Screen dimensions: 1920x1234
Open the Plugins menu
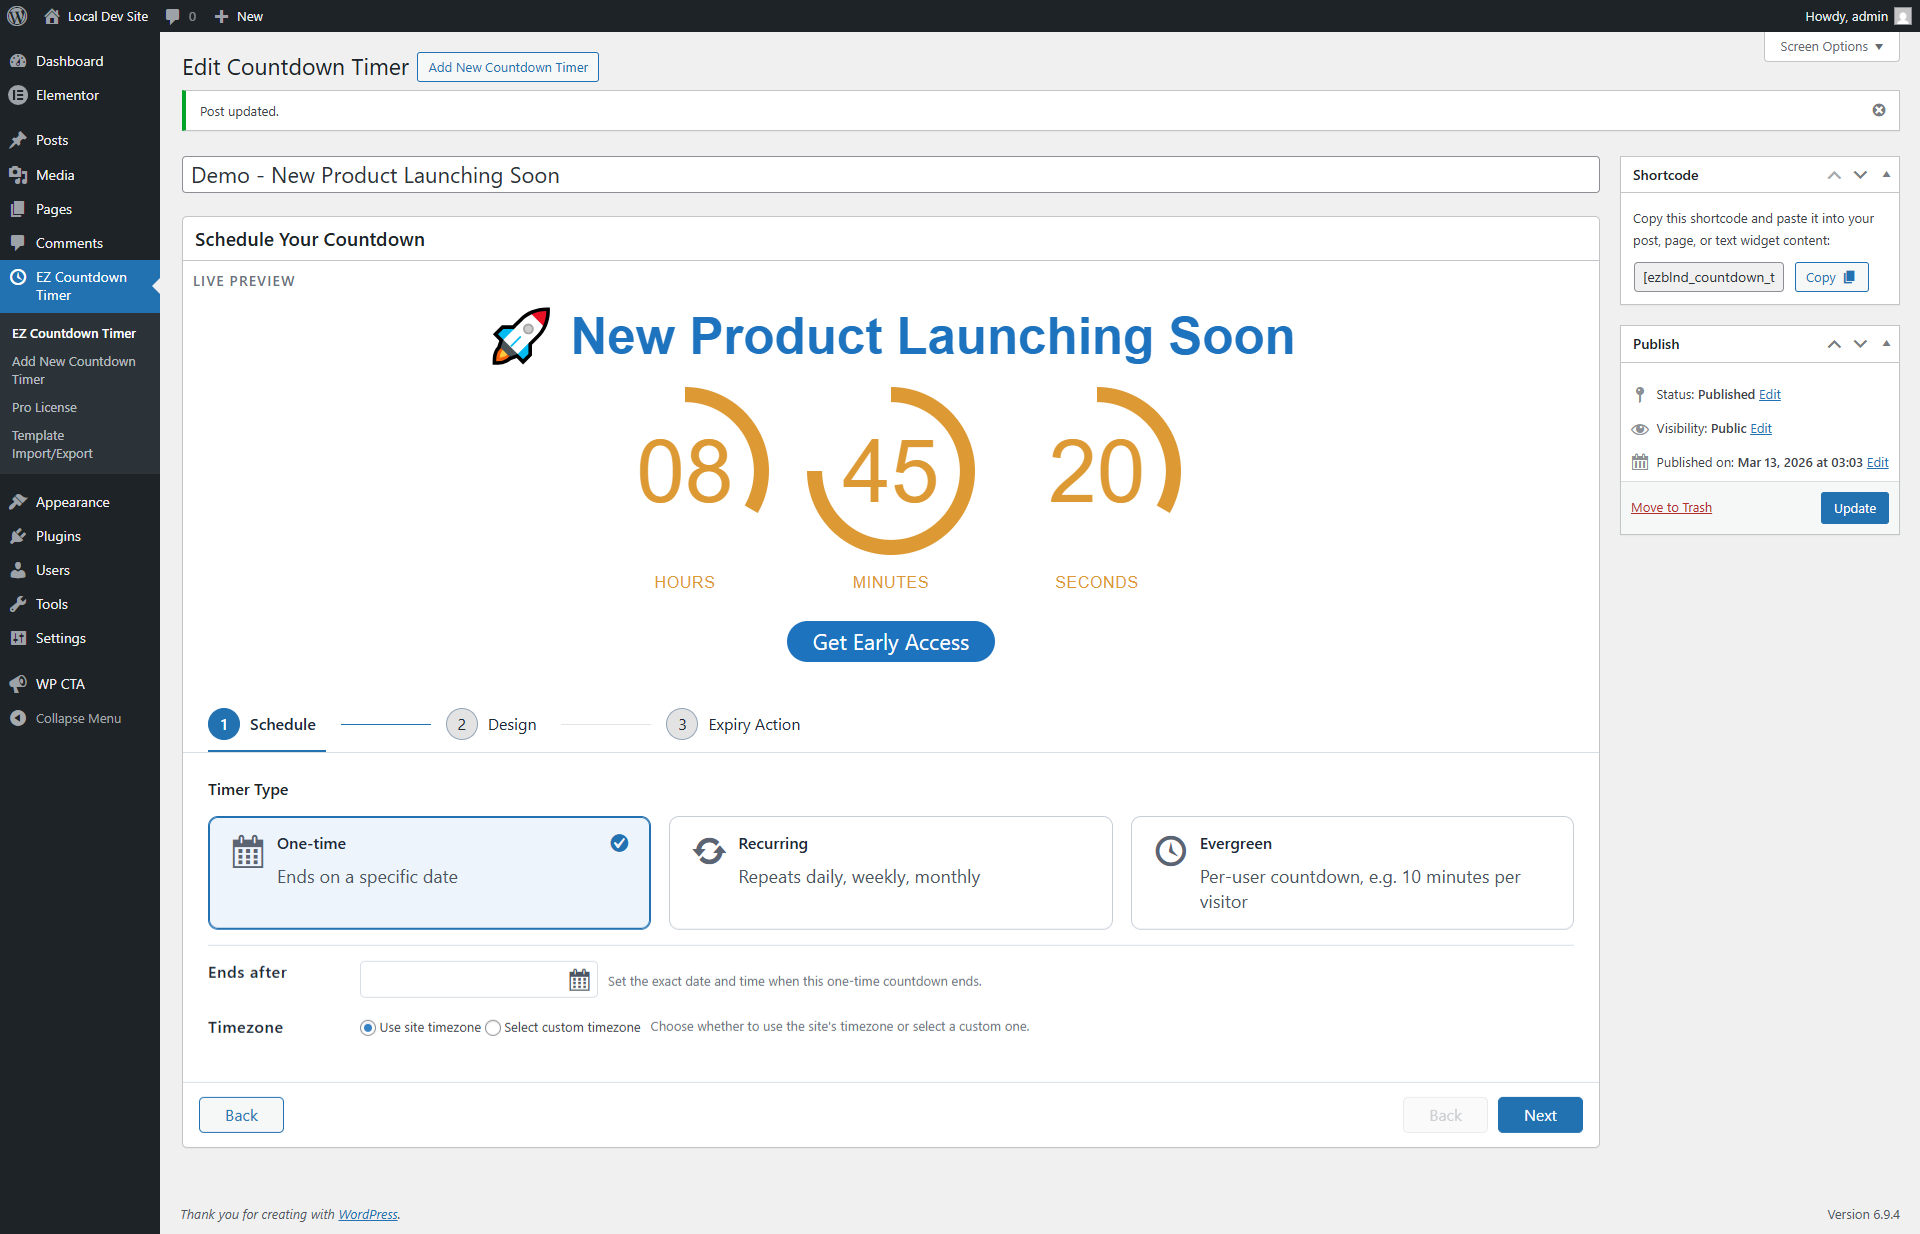pos(58,536)
